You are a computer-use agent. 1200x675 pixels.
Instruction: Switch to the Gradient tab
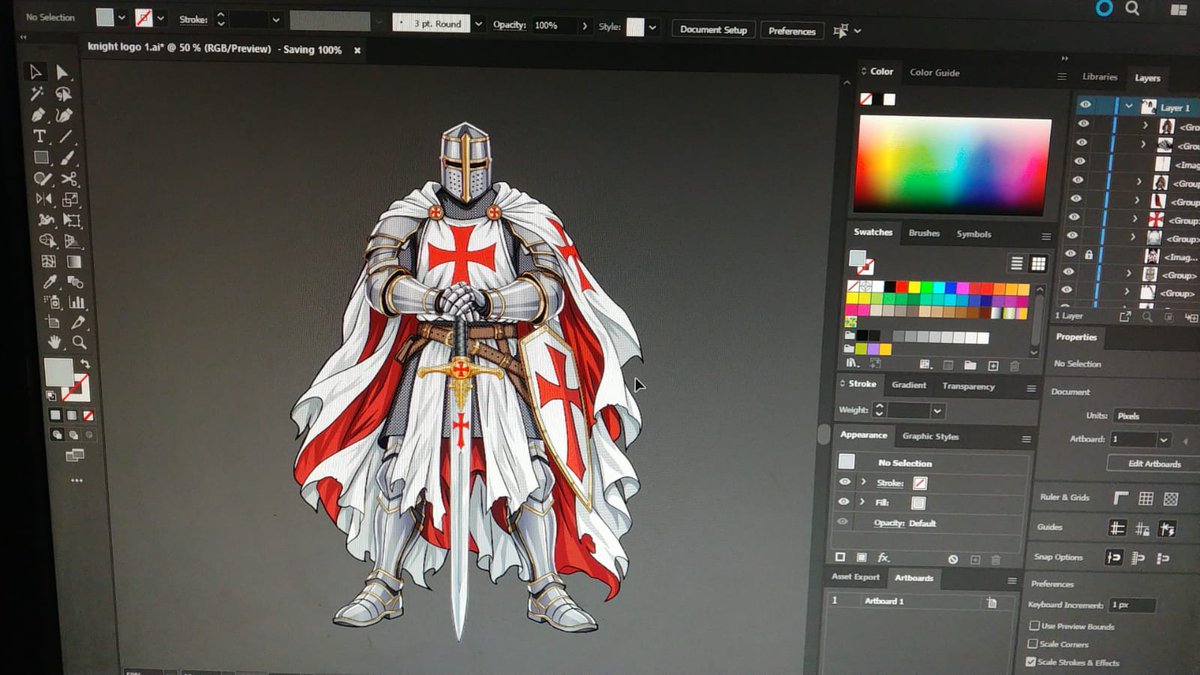[909, 385]
